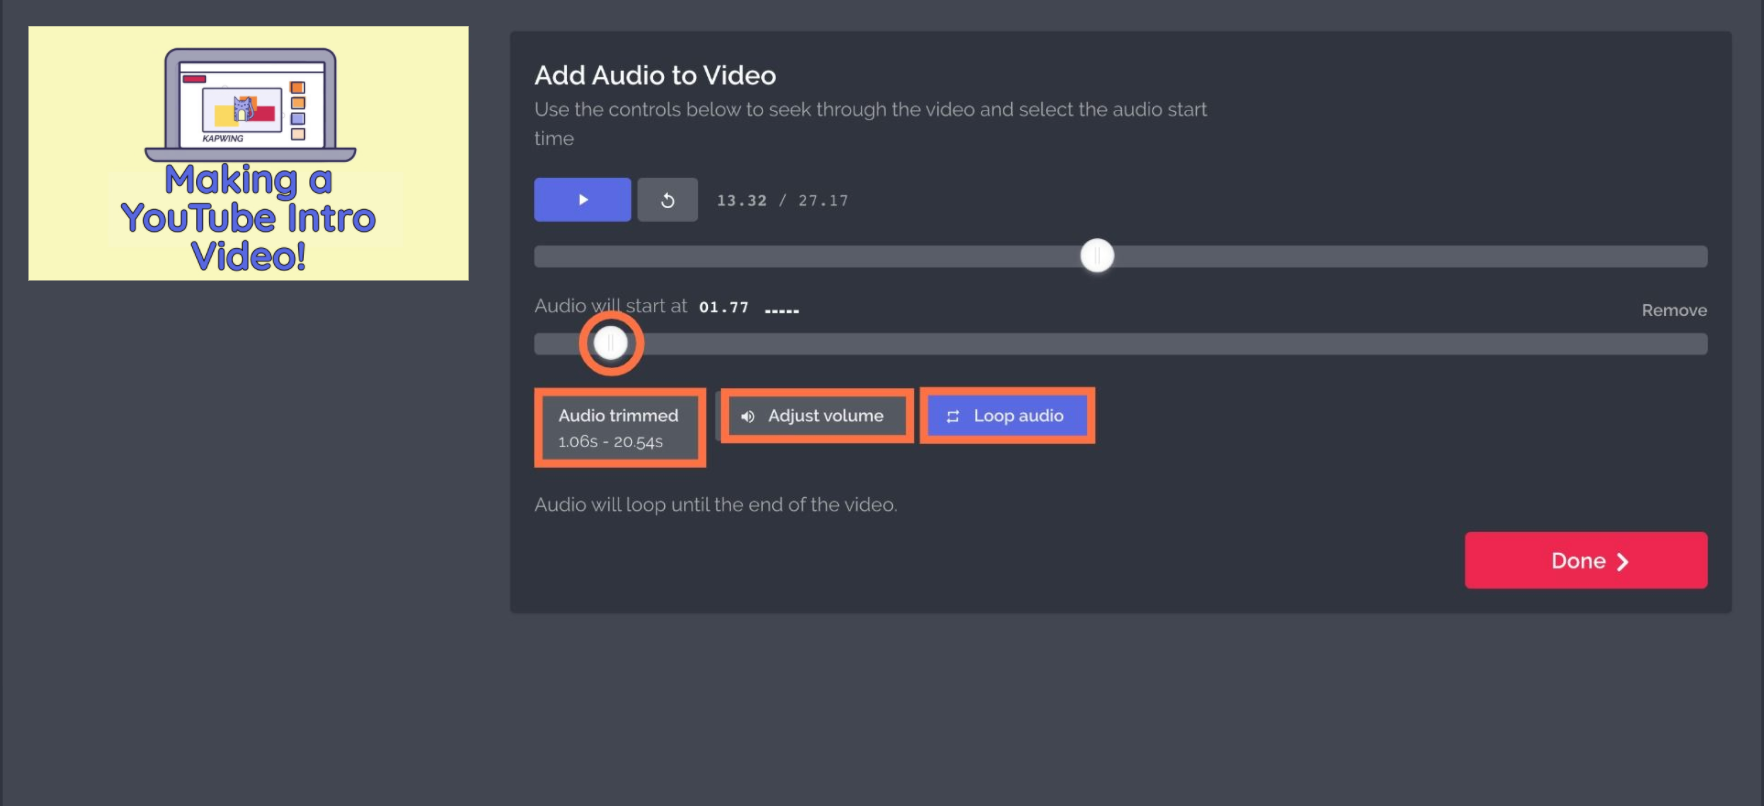Image resolution: width=1764 pixels, height=806 pixels.
Task: Click the YouTube Intro video thumbnail
Action: coord(248,153)
